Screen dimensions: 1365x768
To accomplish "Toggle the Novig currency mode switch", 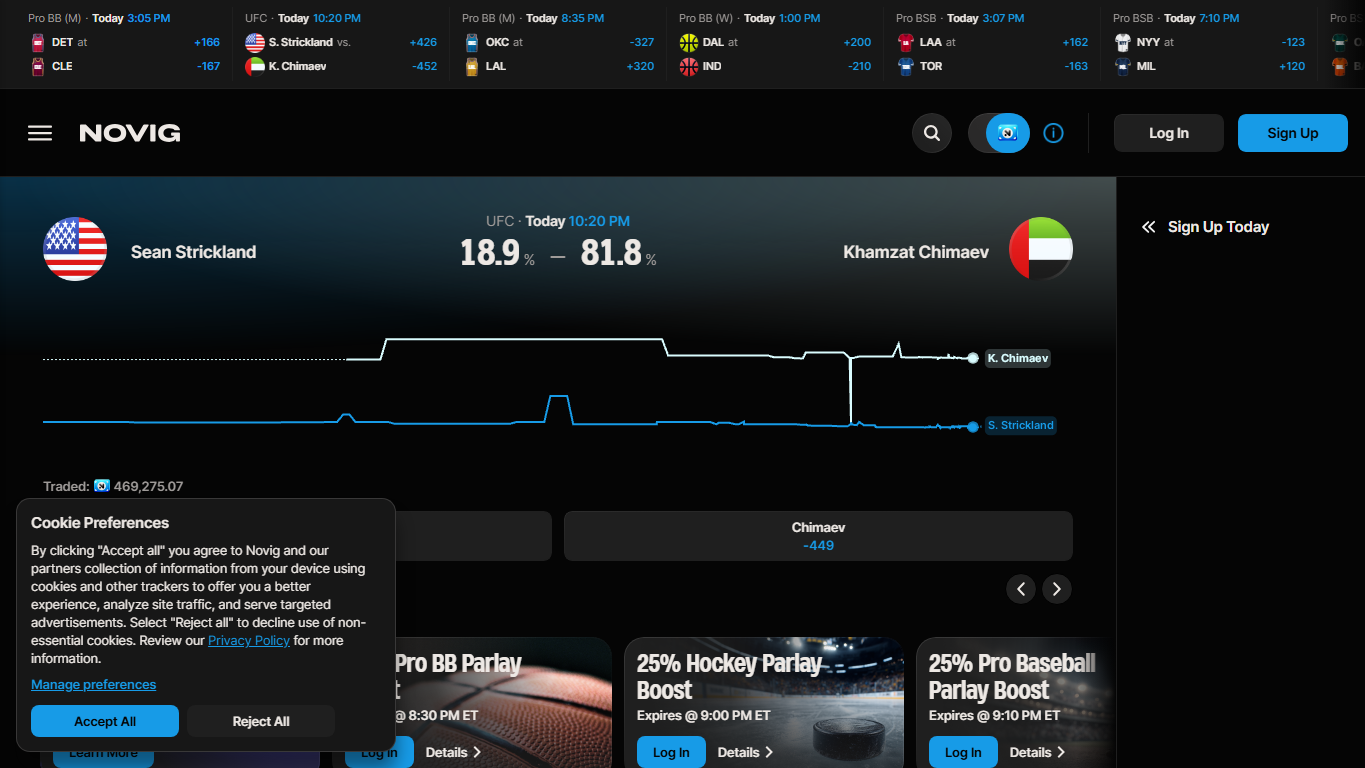I will click(999, 133).
